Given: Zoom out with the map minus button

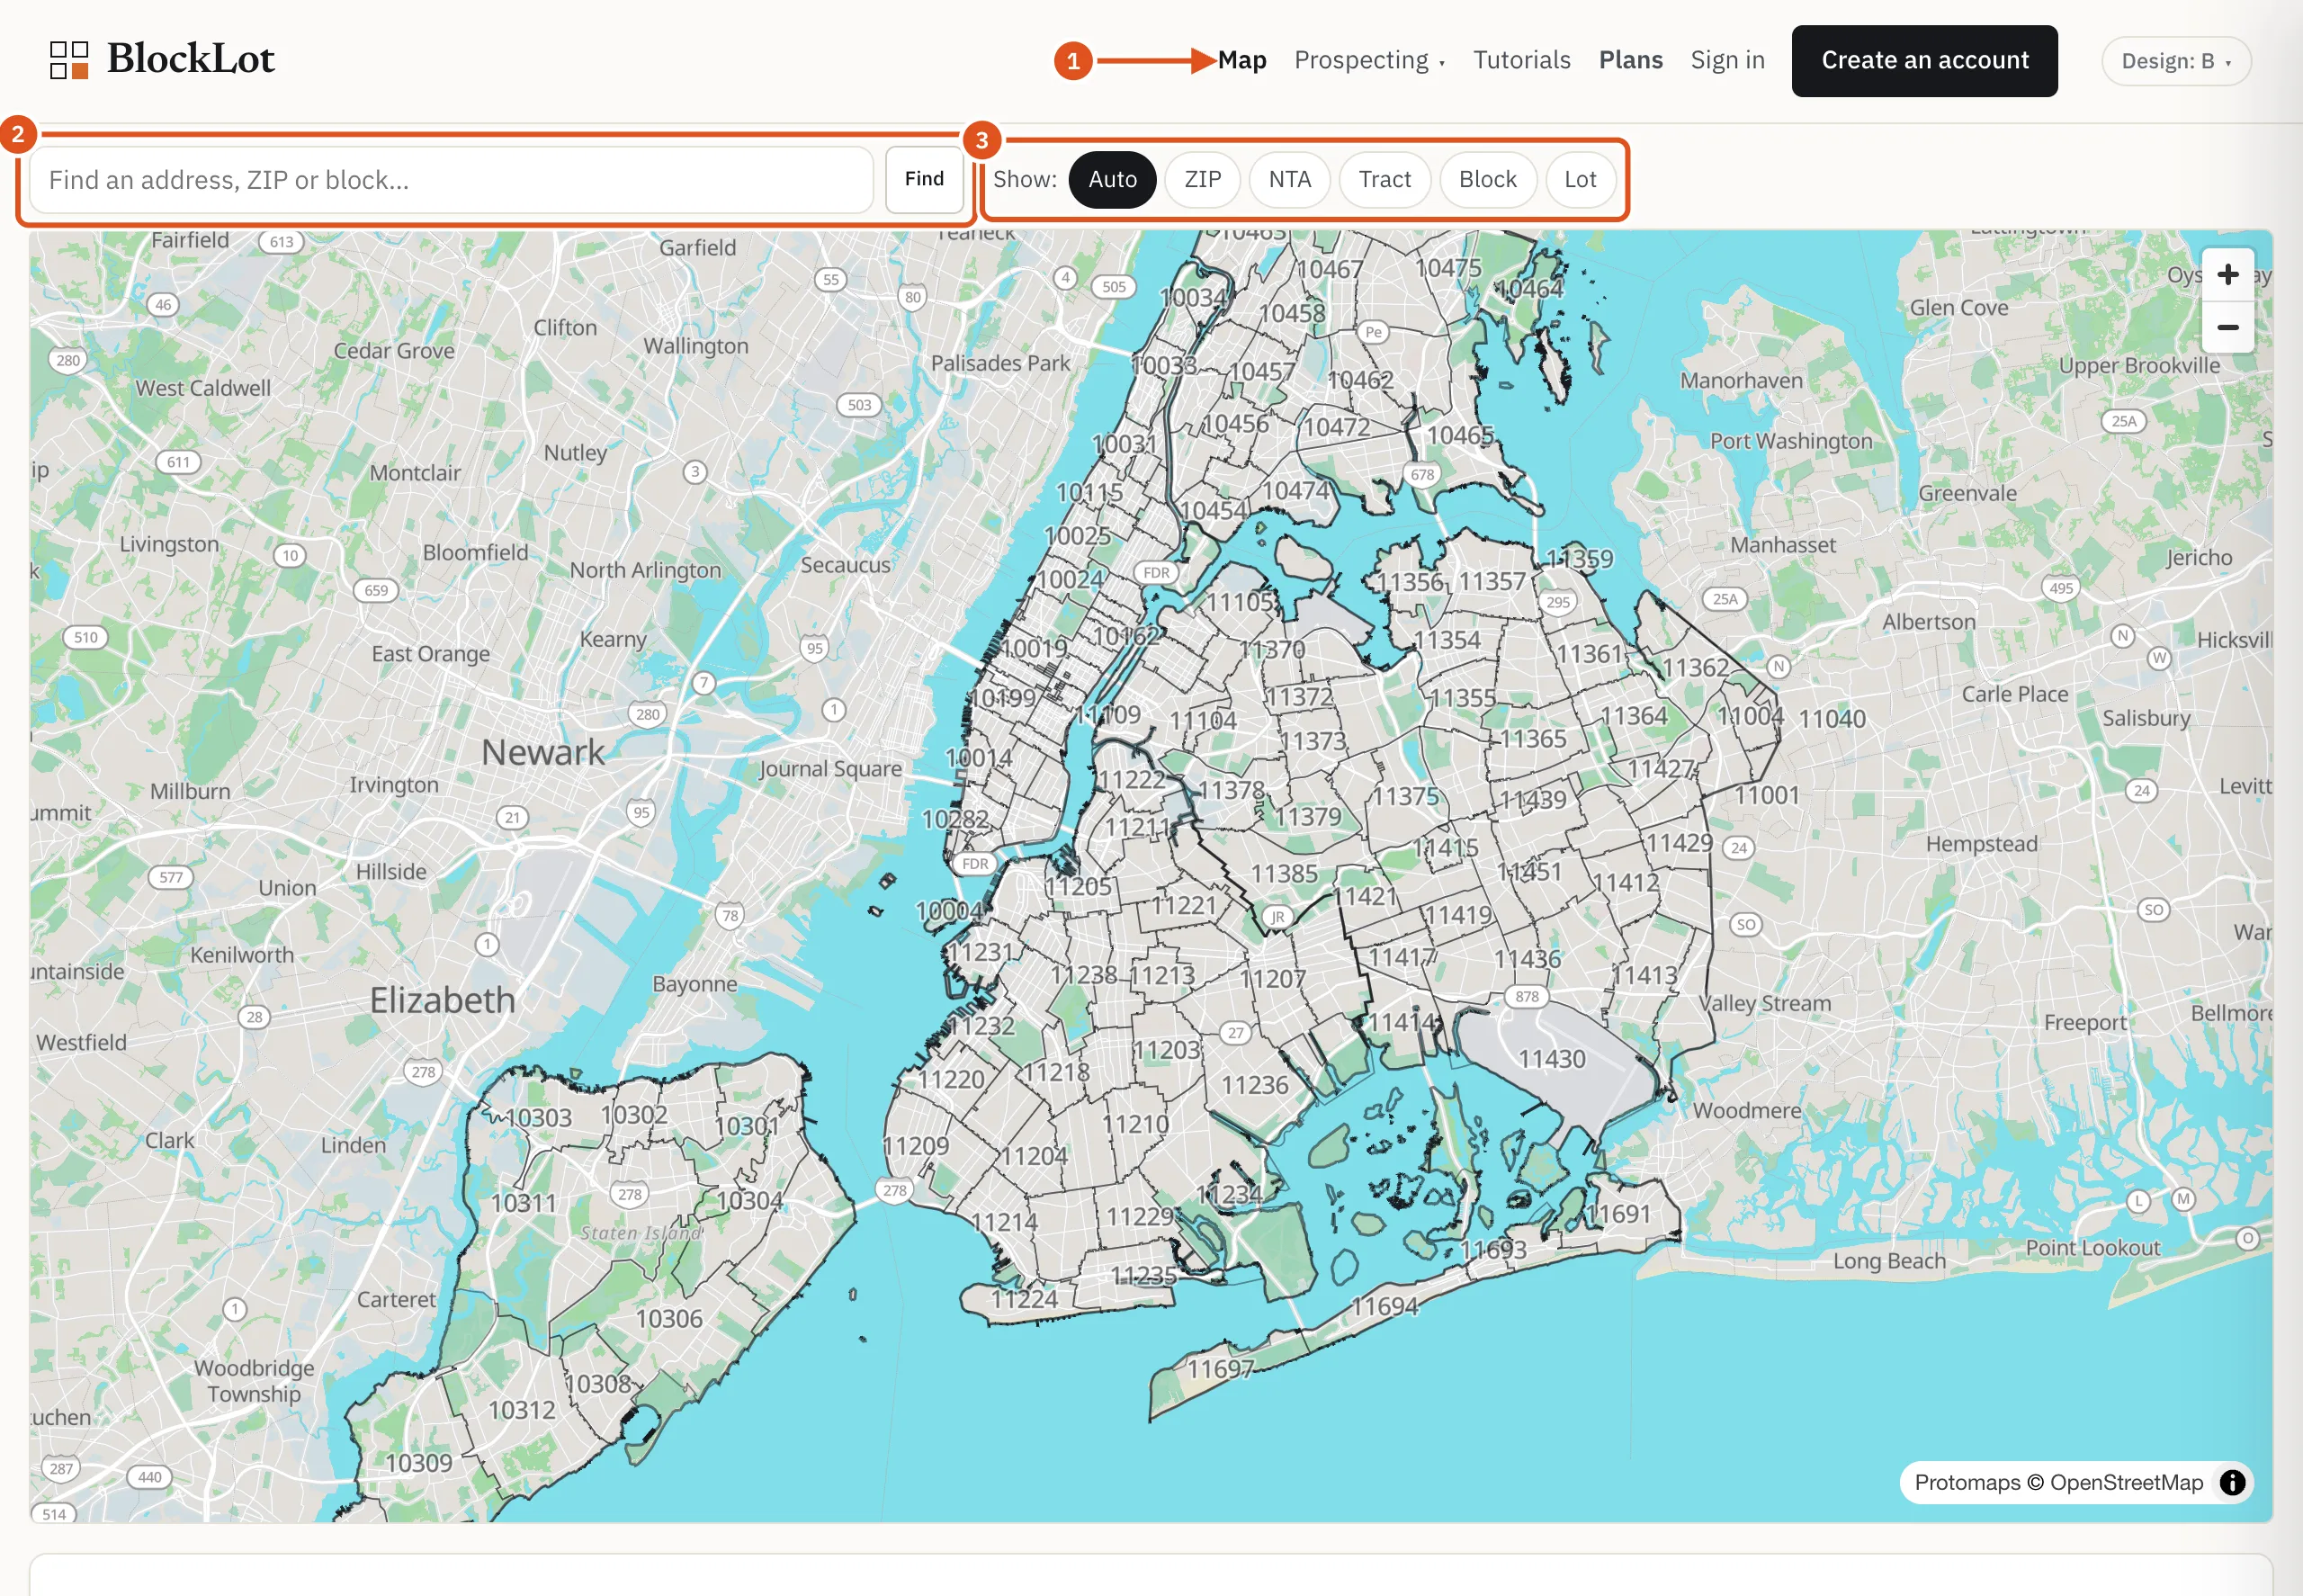Looking at the screenshot, I should click(2227, 327).
